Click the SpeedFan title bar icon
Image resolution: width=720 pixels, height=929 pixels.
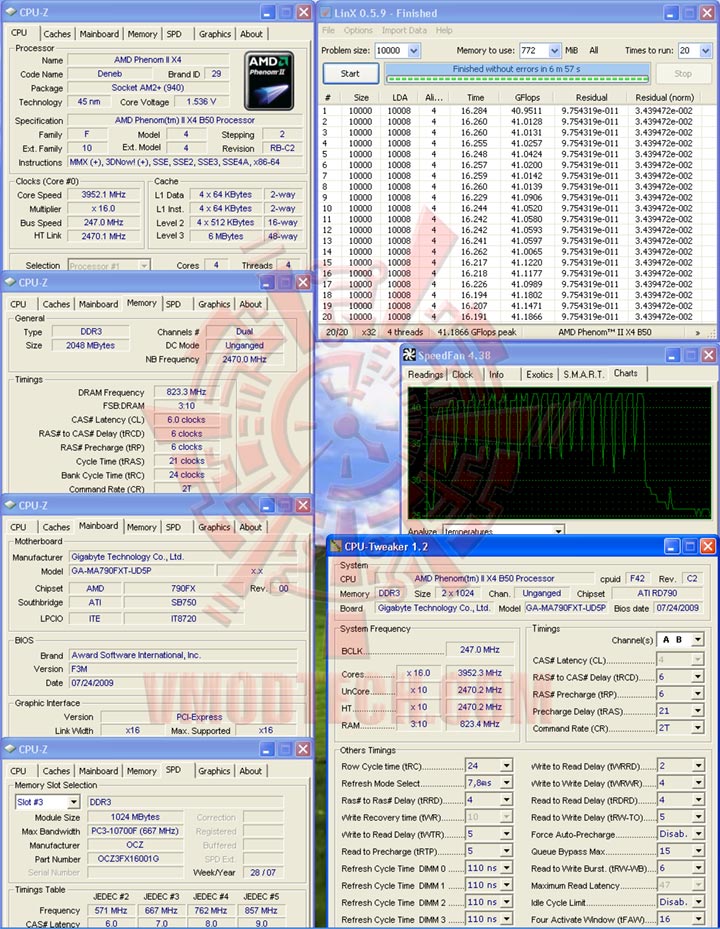coord(409,355)
